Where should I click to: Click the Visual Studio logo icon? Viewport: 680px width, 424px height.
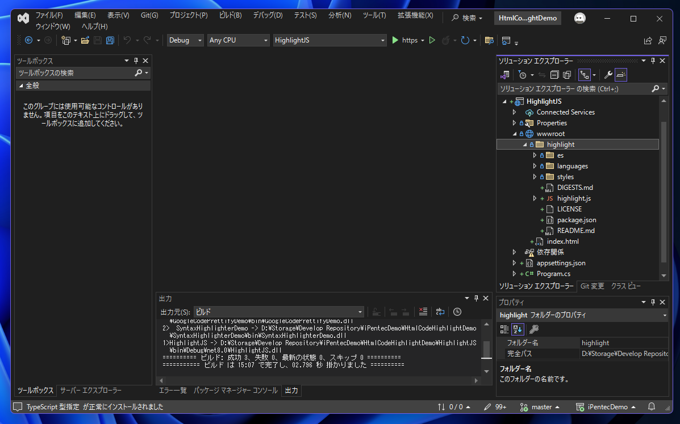coord(23,18)
